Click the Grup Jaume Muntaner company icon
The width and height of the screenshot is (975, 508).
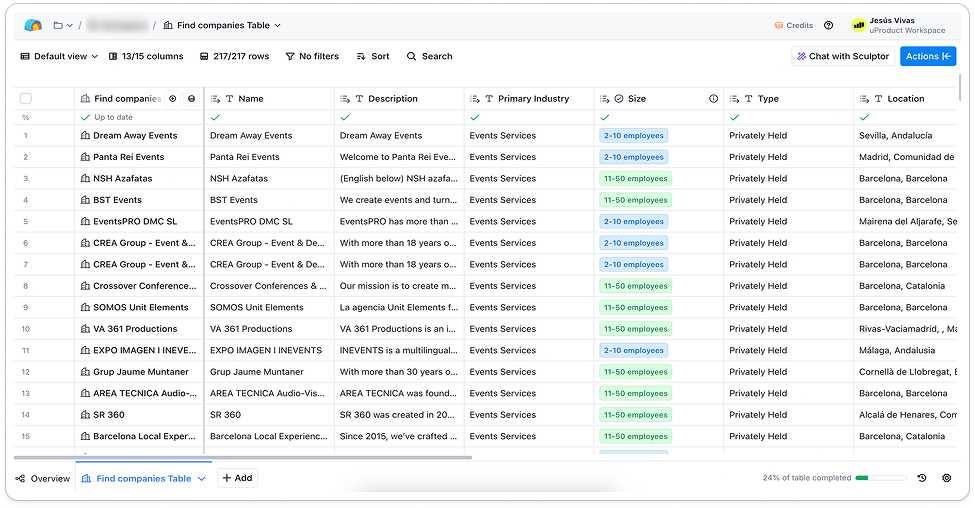85,372
